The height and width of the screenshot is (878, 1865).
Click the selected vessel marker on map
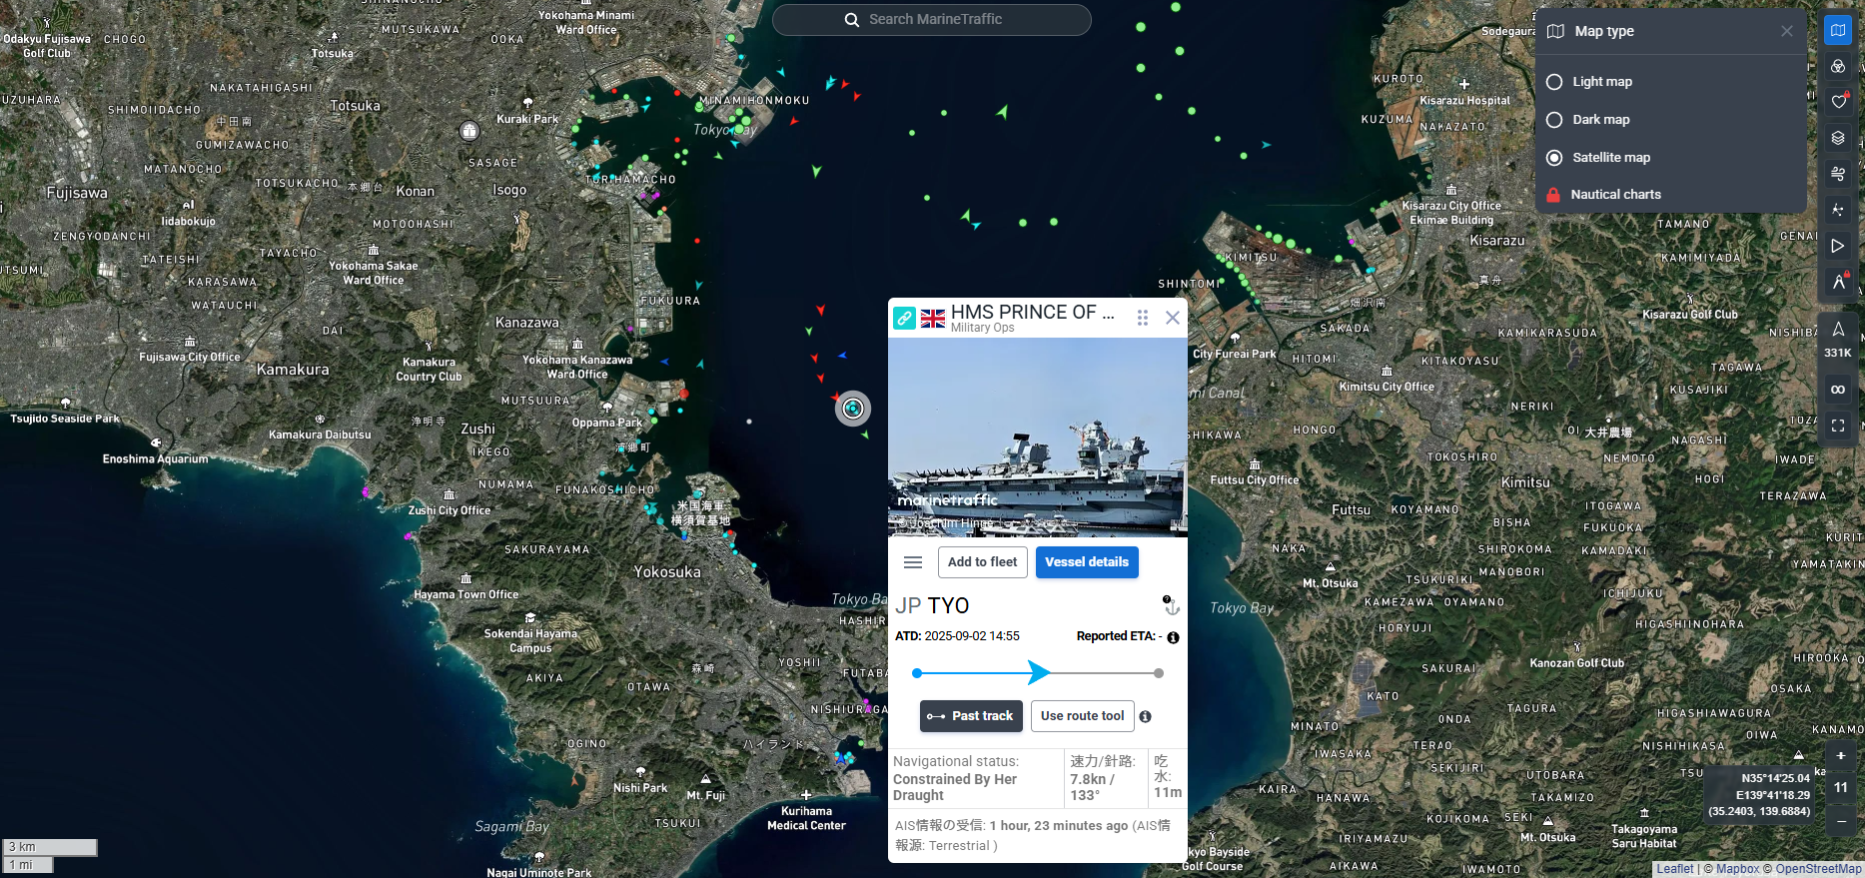click(853, 408)
